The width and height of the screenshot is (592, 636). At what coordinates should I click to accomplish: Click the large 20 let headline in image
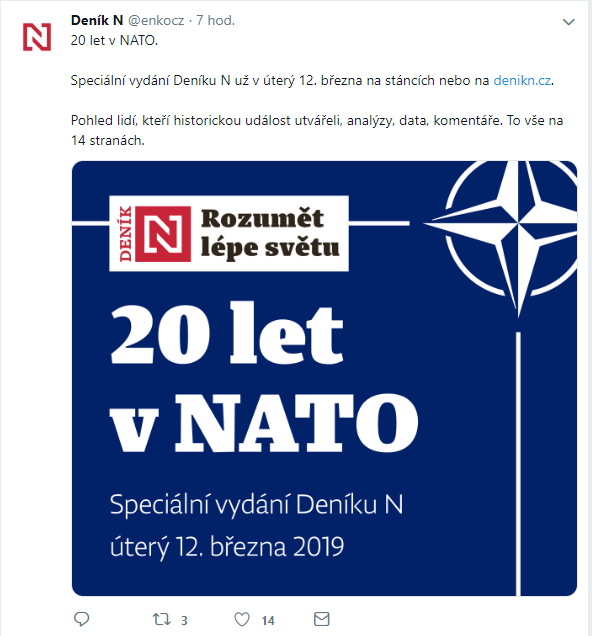click(227, 333)
